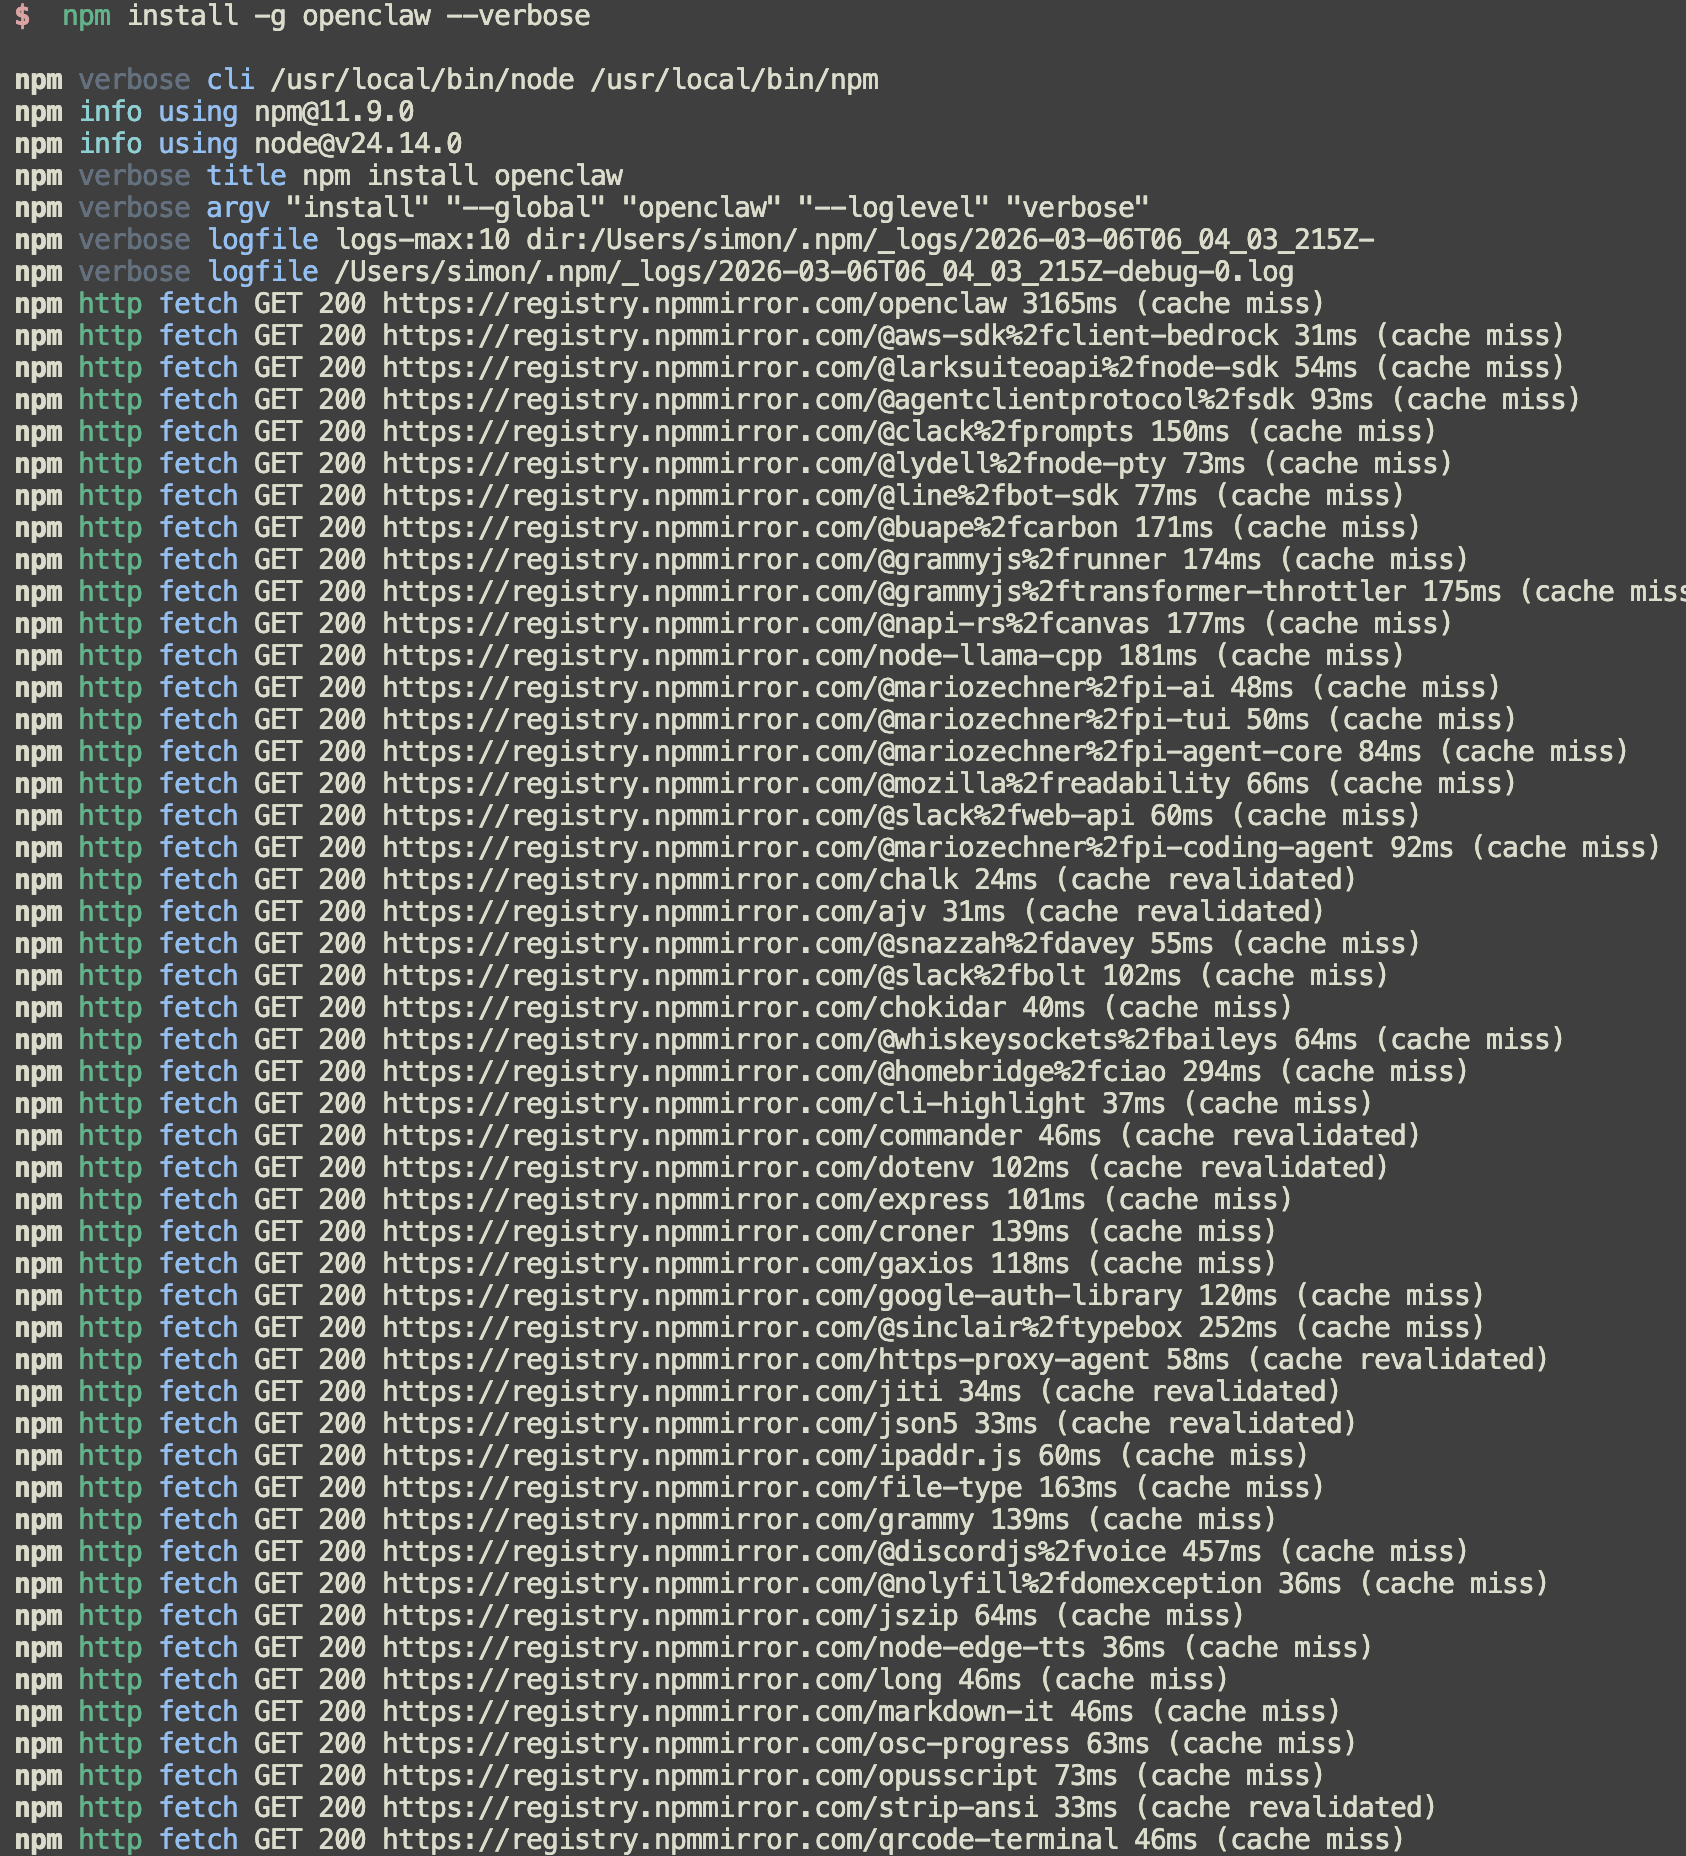Click the registry URL ending in /grammy
This screenshot has width=1686, height=1856.
678,1520
